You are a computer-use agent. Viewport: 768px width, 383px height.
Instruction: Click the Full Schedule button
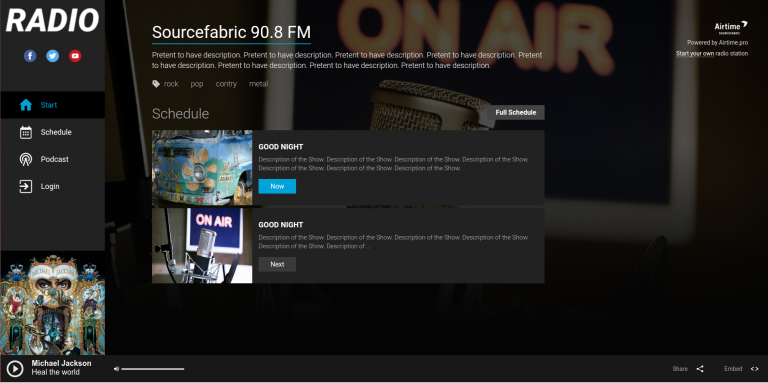click(x=516, y=113)
